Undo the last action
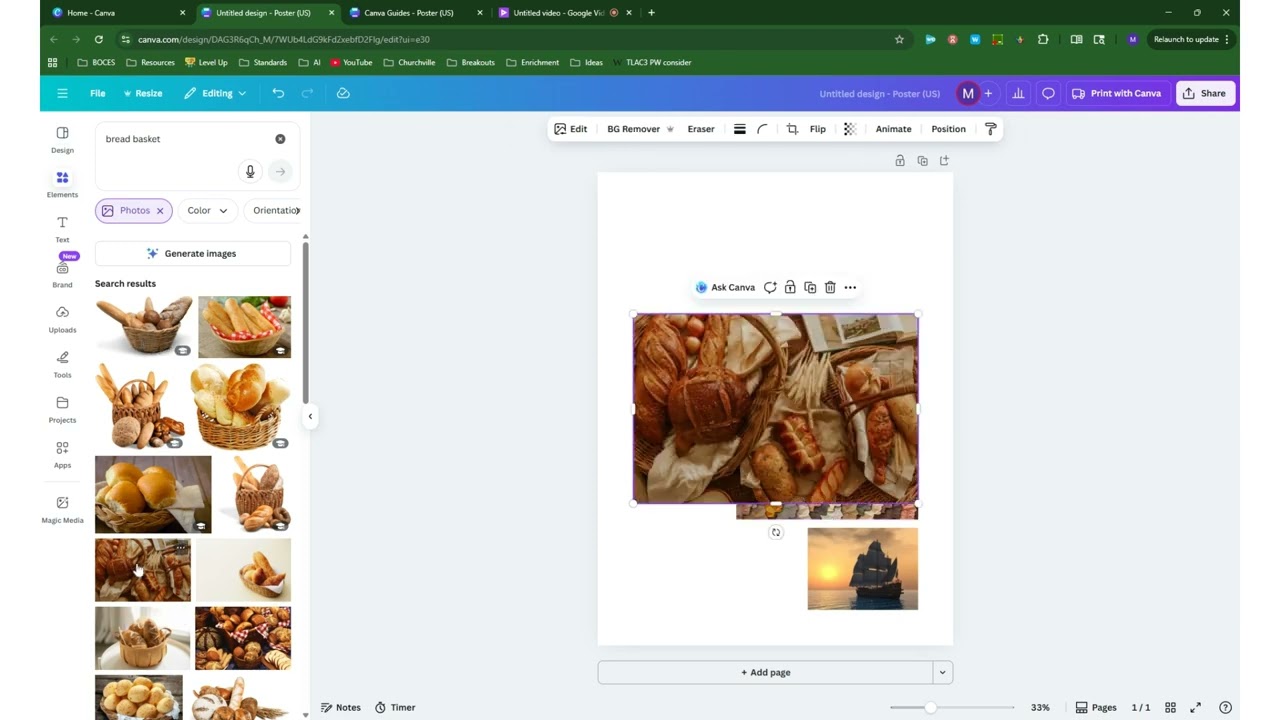This screenshot has height=720, width=1280. 278,93
